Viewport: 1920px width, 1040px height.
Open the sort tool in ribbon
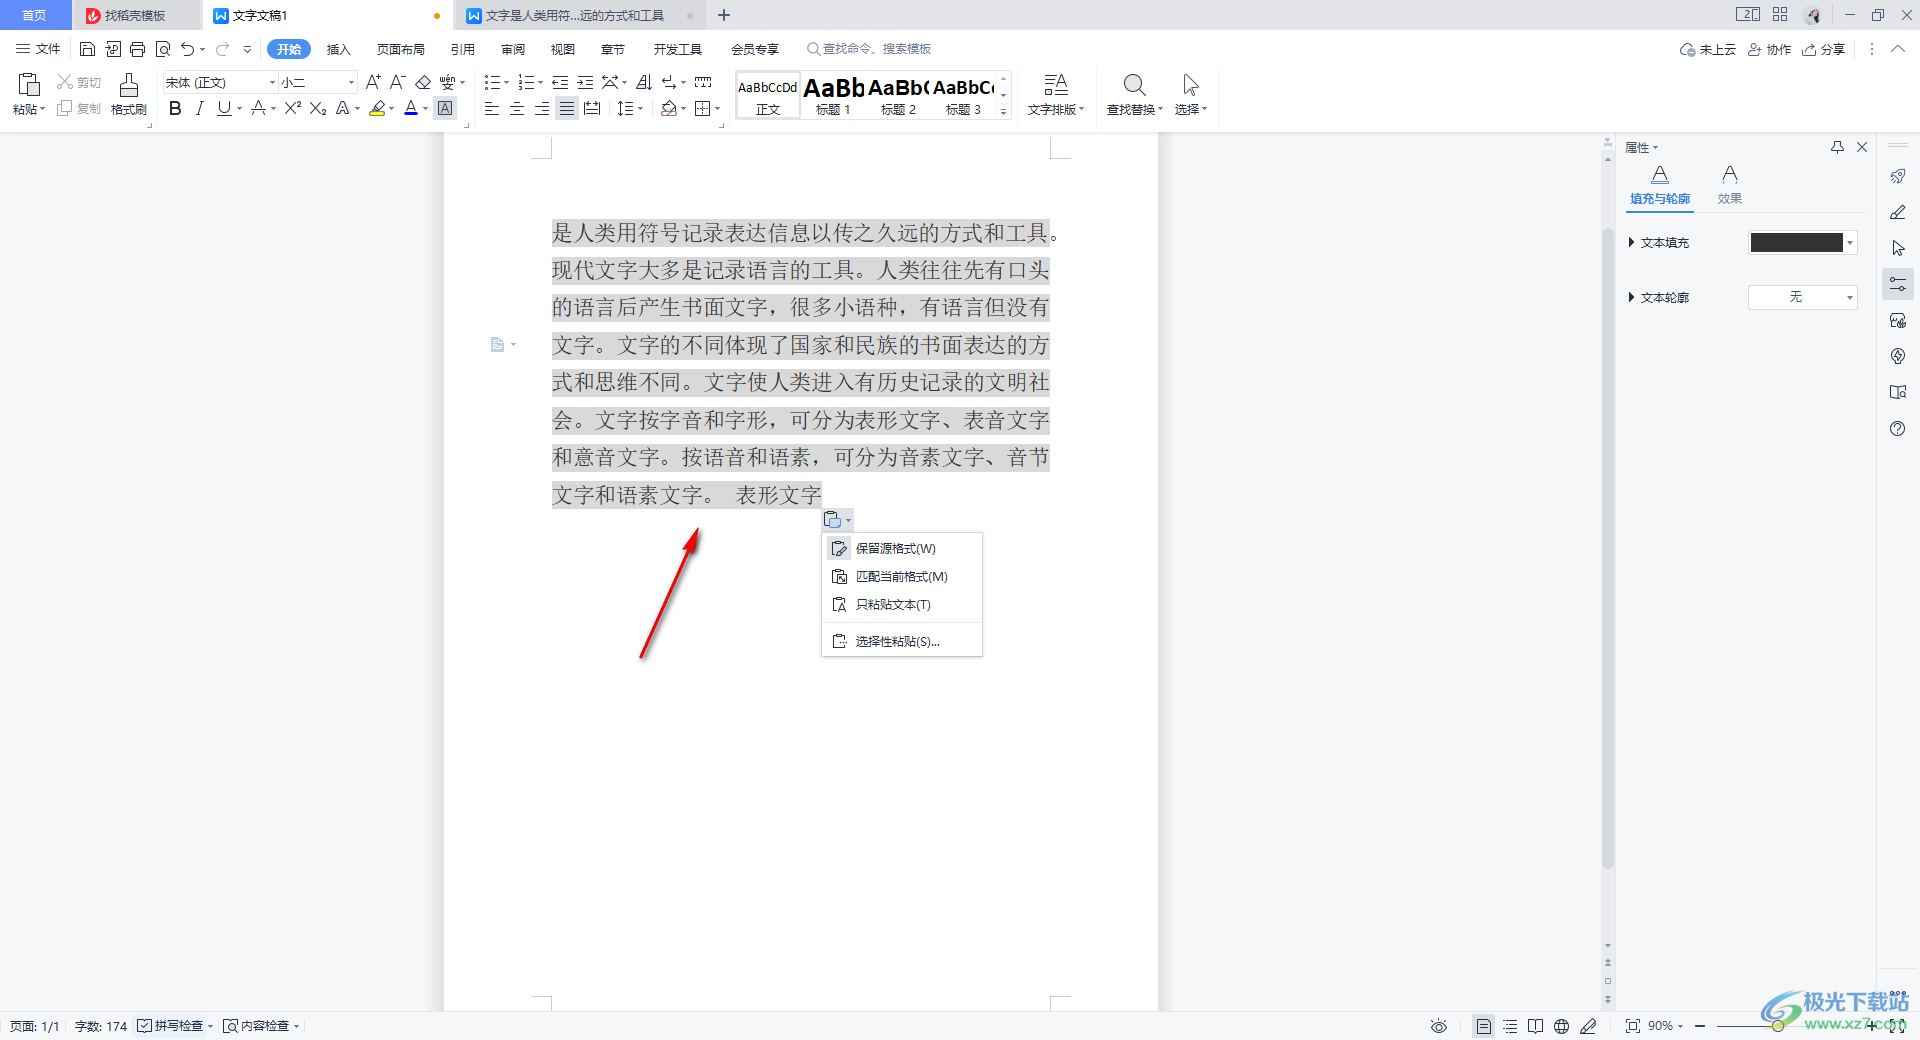pyautogui.click(x=644, y=82)
